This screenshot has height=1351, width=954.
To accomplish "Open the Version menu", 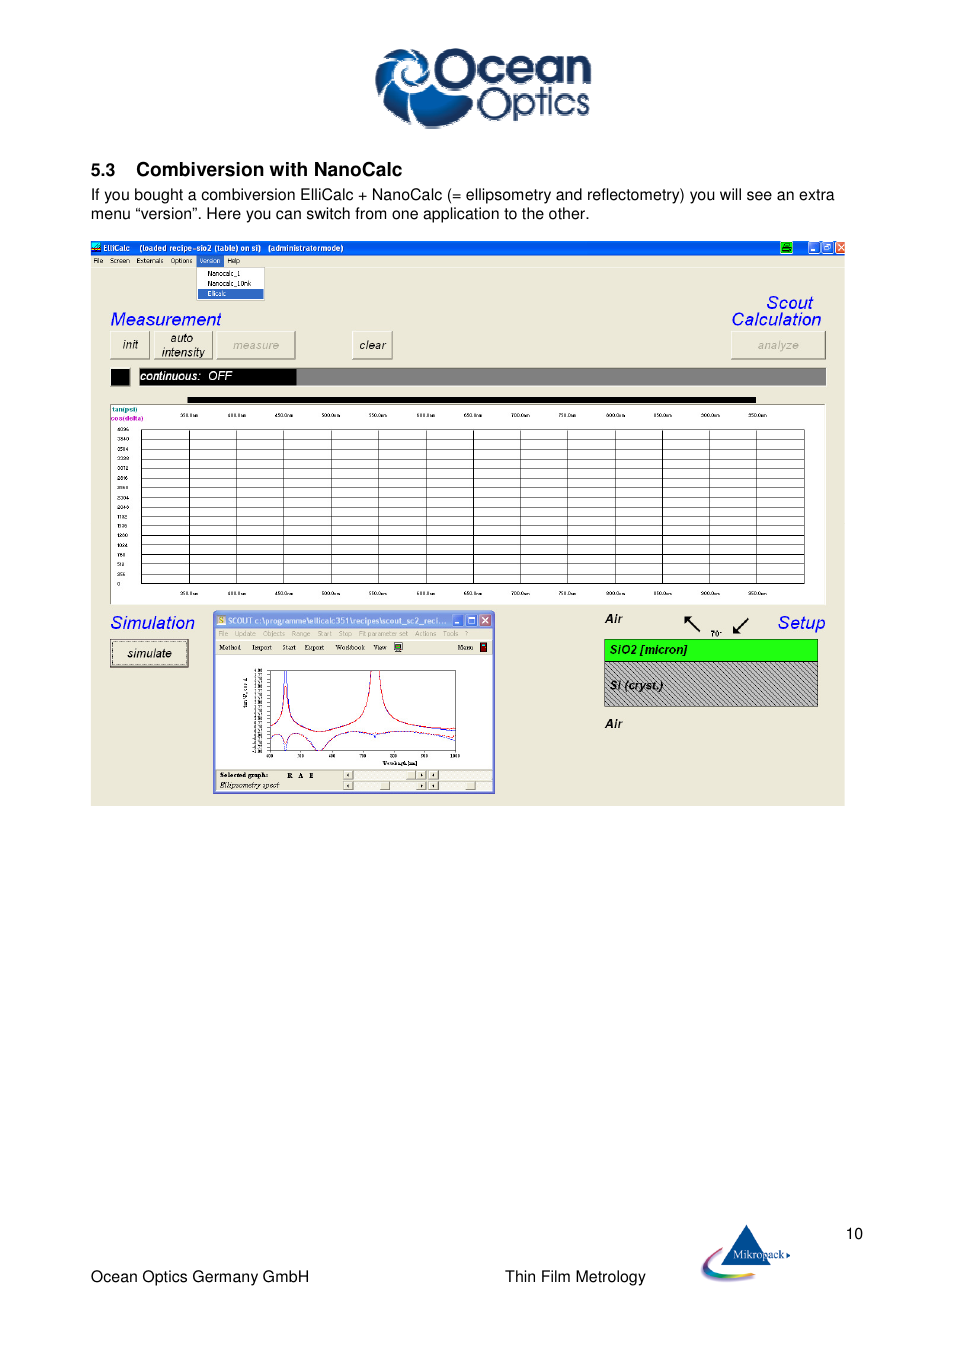I will tap(210, 261).
